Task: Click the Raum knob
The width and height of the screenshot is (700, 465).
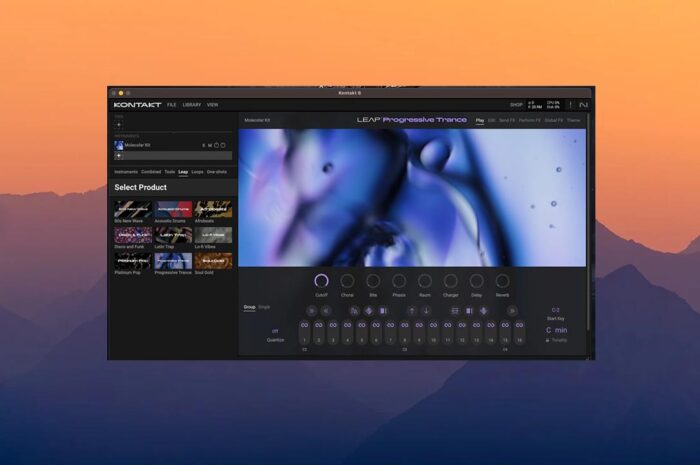Action: [425, 281]
